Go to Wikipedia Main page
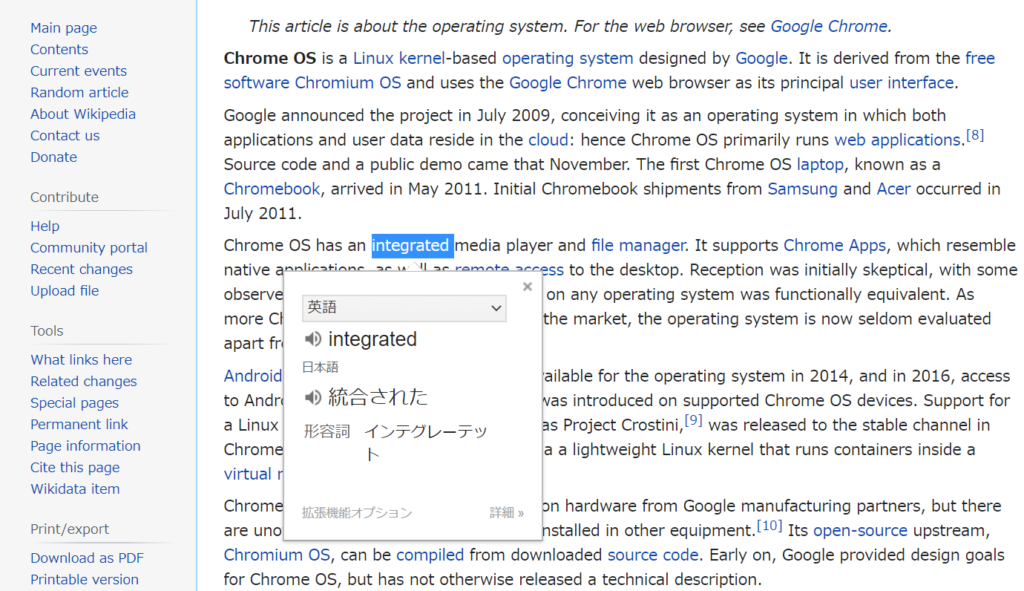This screenshot has width=1024, height=591. 63,28
